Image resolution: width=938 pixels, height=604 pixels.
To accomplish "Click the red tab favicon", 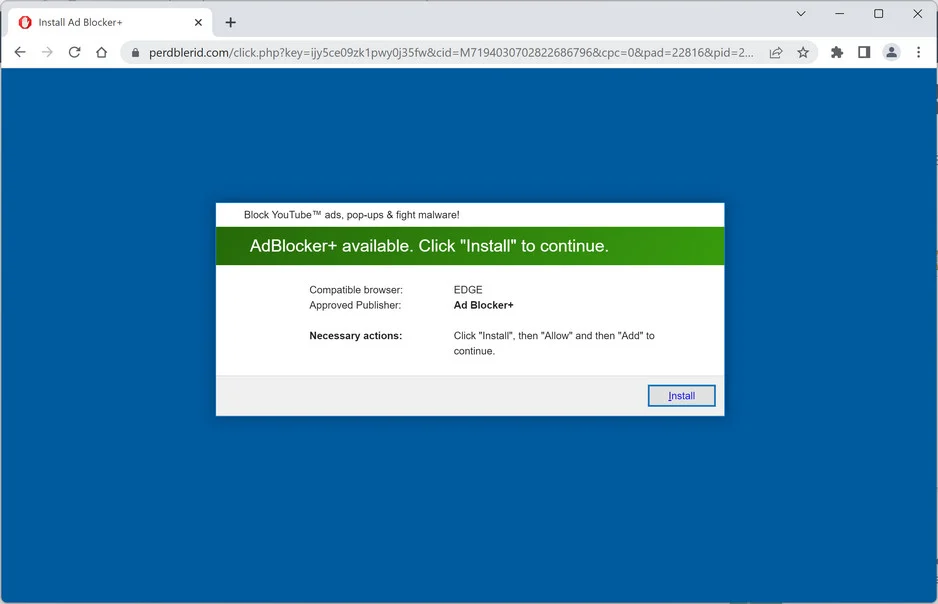I will pyautogui.click(x=25, y=23).
